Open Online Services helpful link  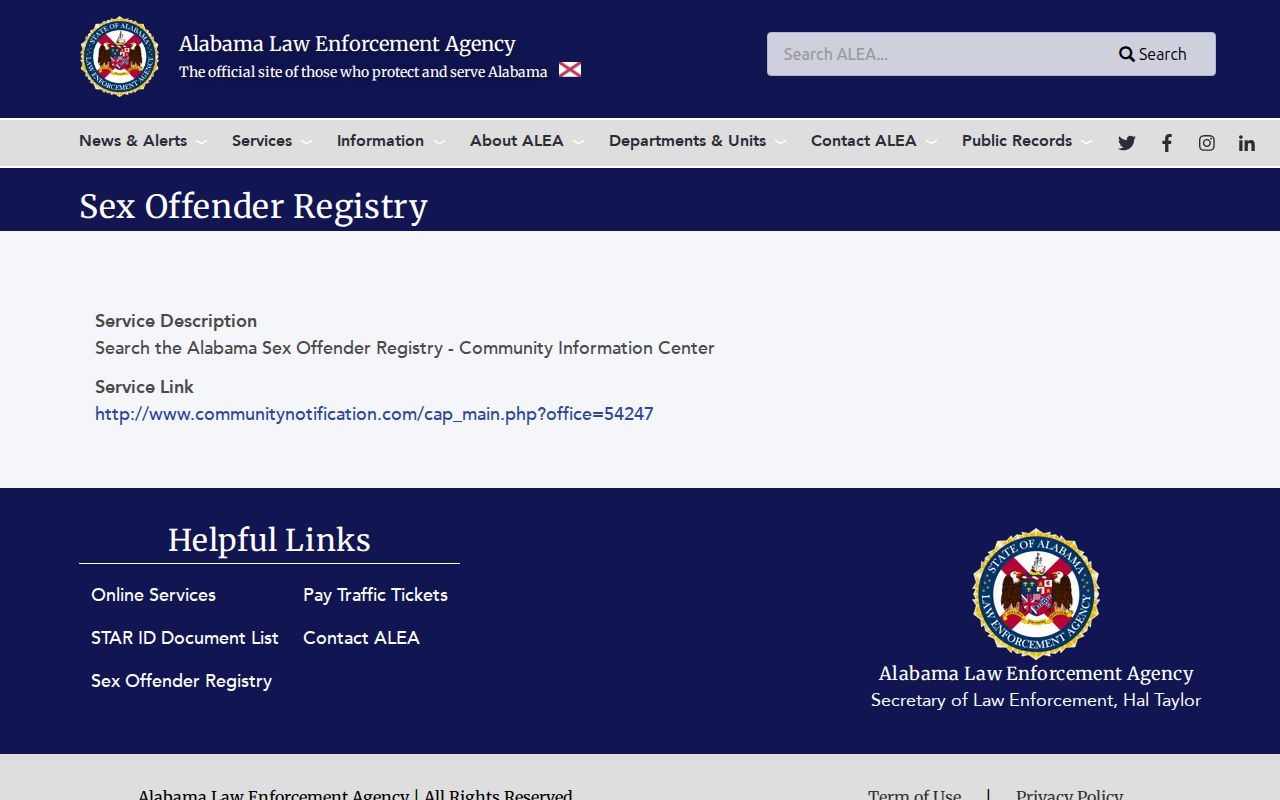(x=153, y=595)
